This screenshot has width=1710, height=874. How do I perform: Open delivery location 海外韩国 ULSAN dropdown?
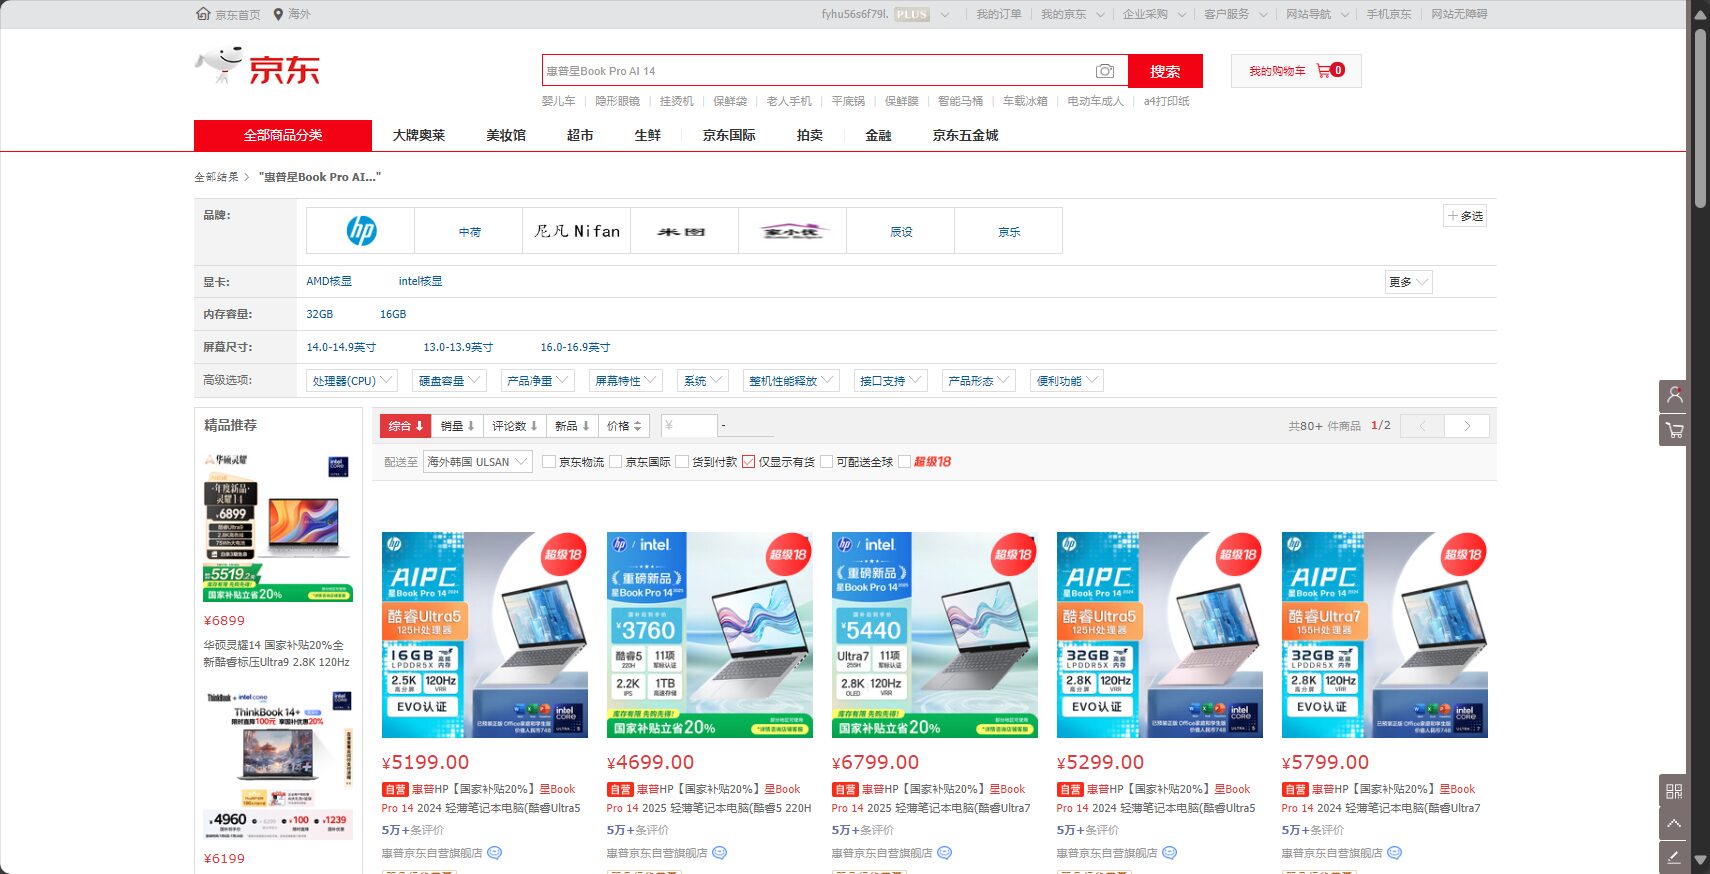[x=477, y=462]
